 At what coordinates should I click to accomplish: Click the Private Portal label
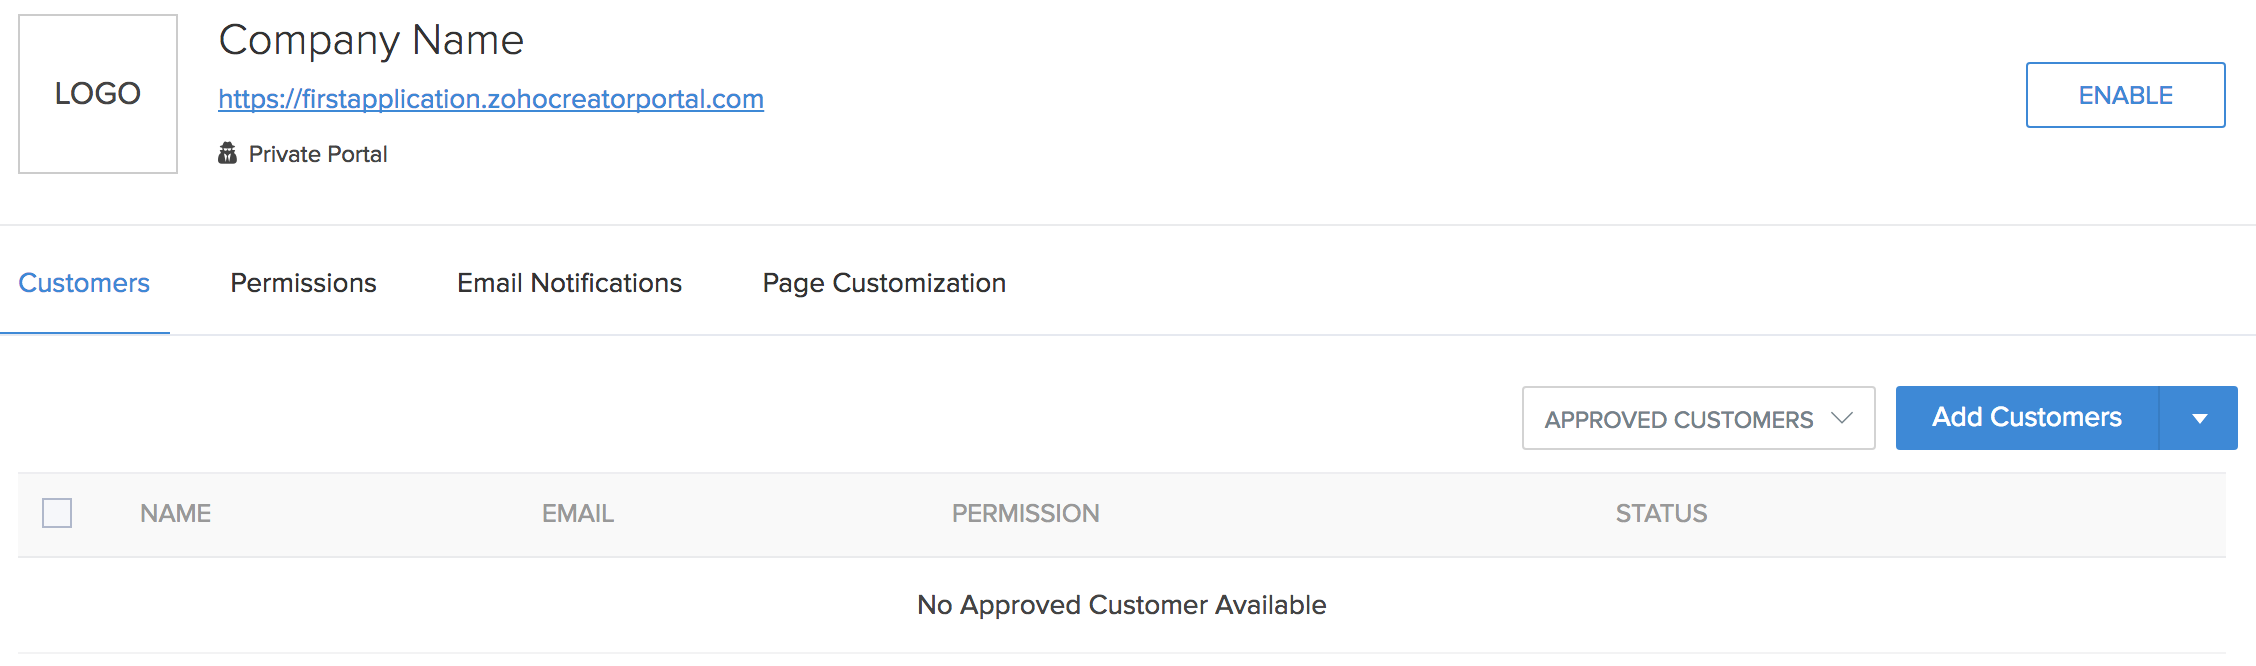click(x=318, y=154)
